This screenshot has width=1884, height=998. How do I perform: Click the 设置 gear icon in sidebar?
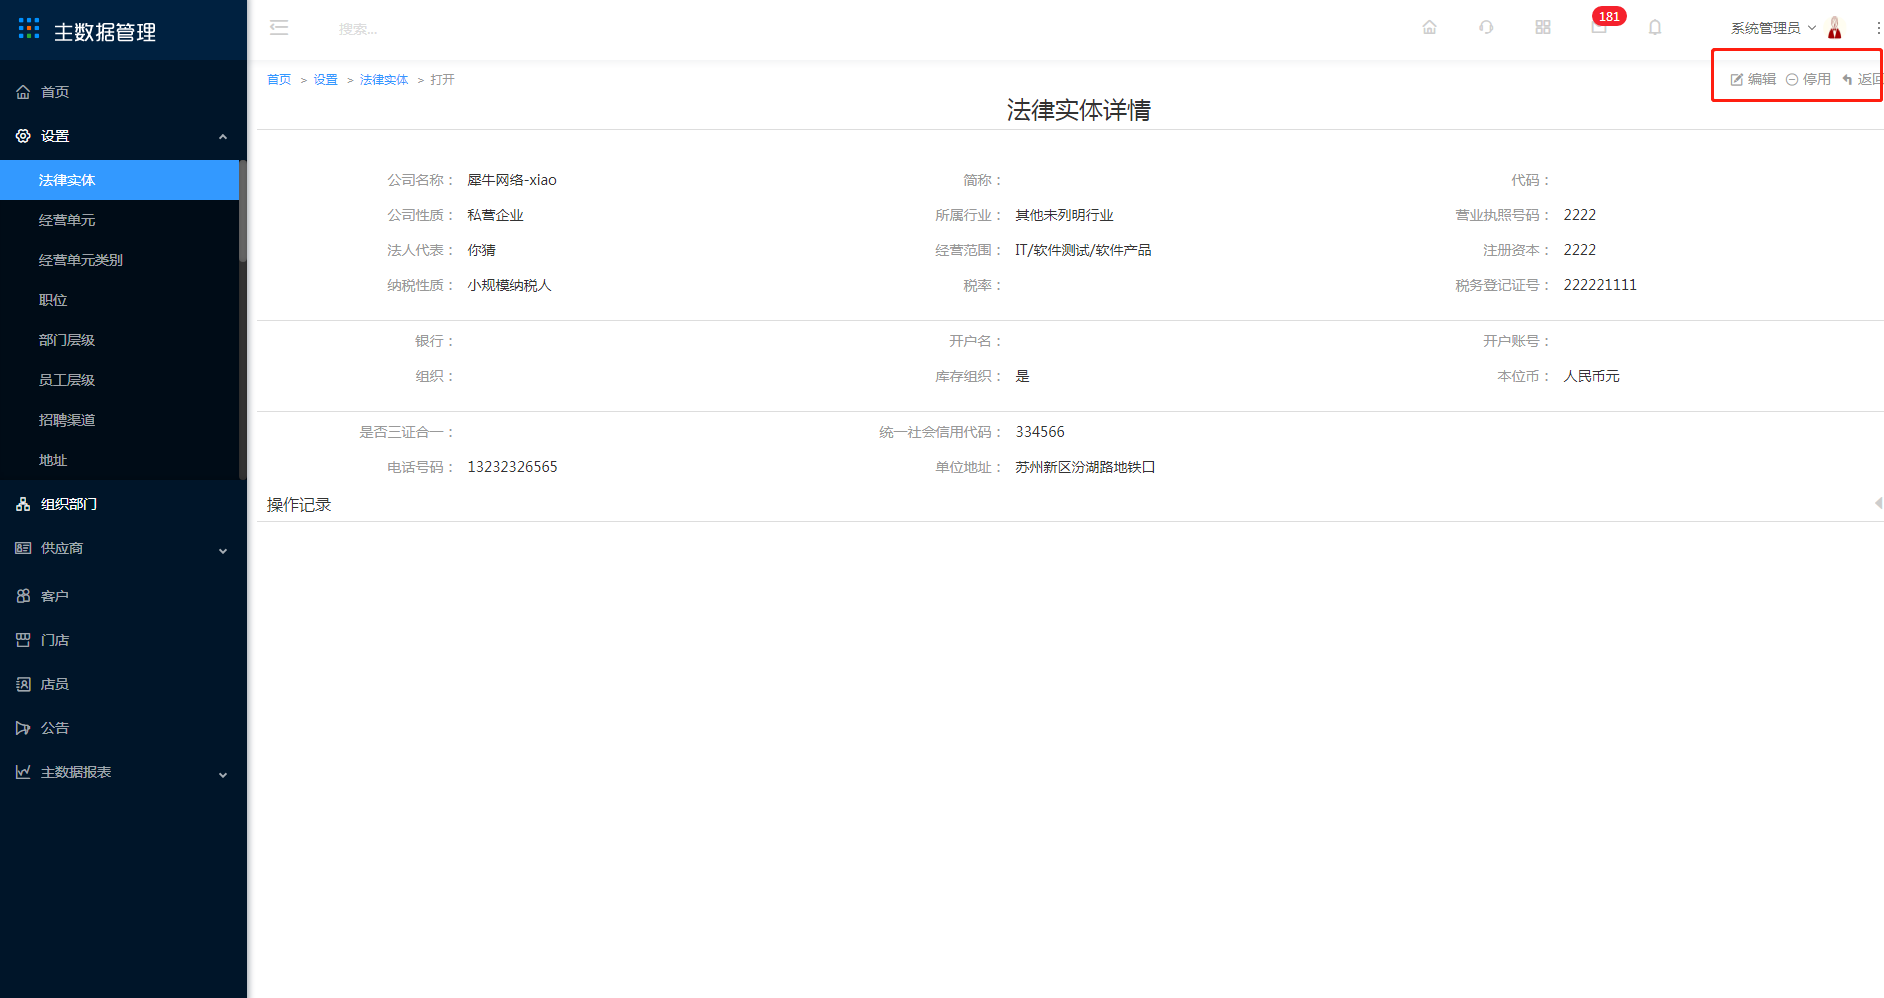pos(23,136)
